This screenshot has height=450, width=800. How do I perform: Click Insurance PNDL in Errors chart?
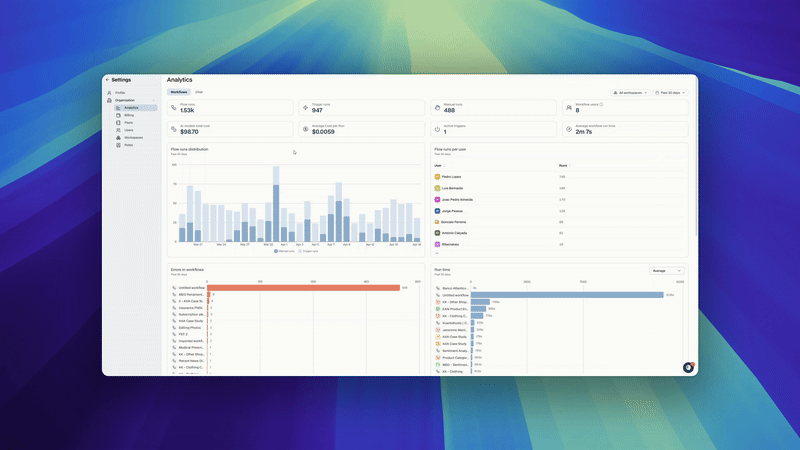pyautogui.click(x=190, y=308)
